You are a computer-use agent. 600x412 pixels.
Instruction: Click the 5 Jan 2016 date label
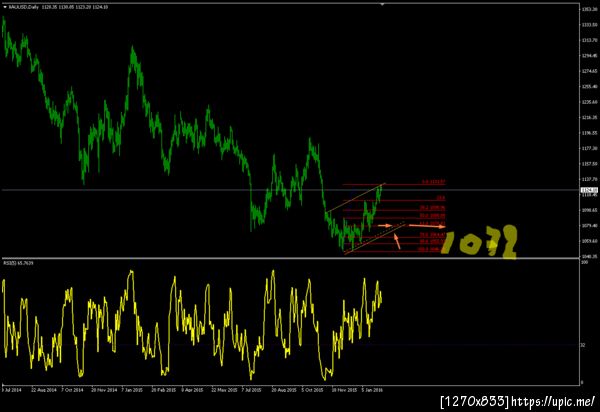point(372,390)
